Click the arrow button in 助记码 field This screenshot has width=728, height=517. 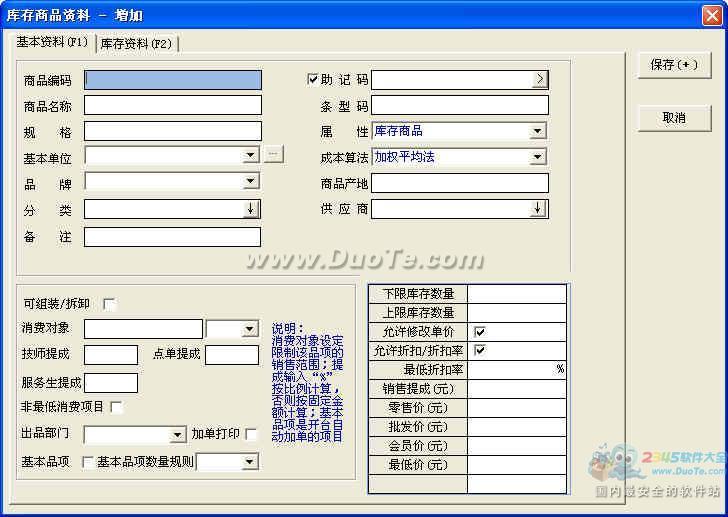(x=539, y=79)
